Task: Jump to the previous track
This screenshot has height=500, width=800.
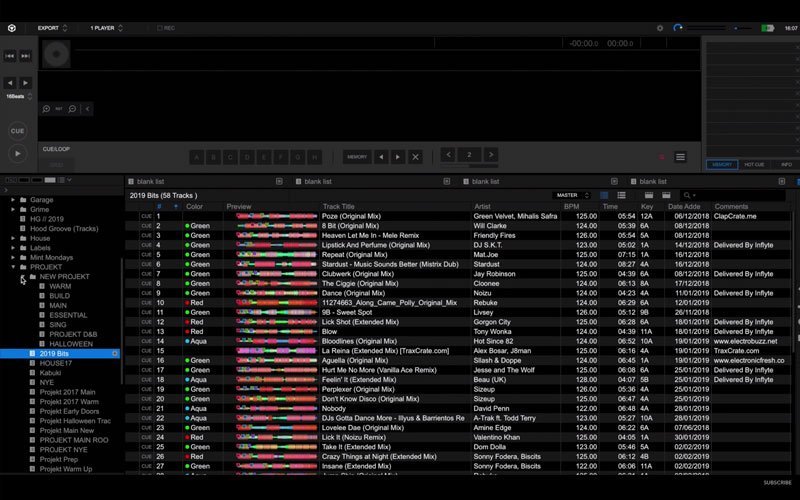Action: 10,58
